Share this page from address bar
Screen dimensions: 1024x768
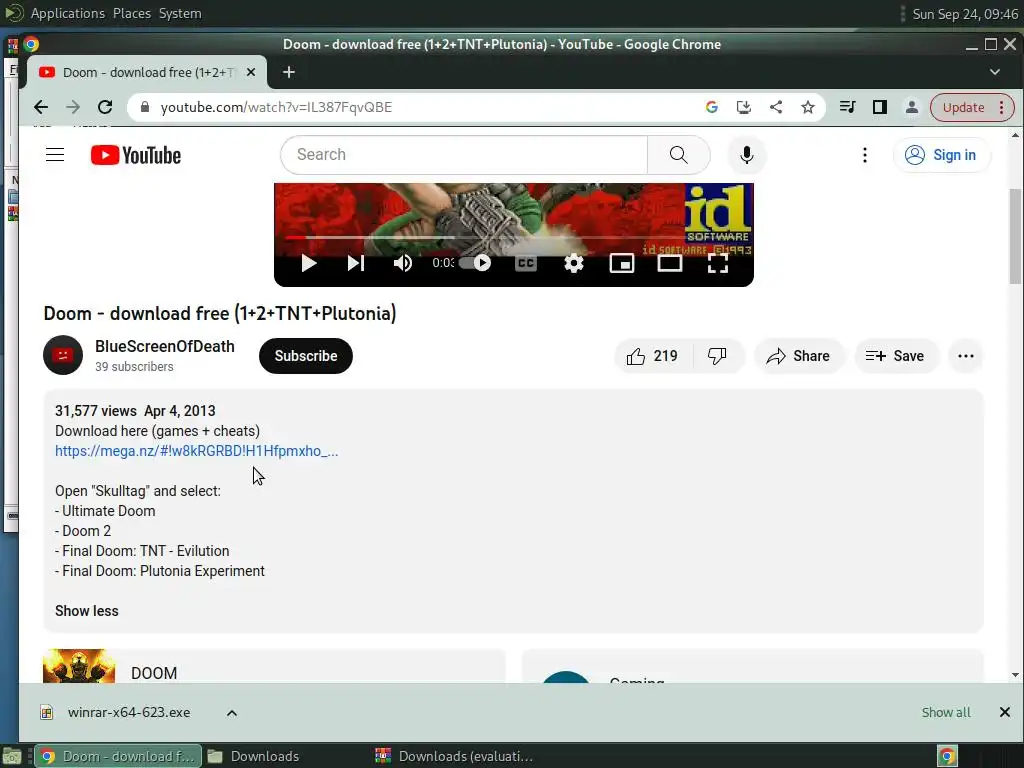click(776, 107)
